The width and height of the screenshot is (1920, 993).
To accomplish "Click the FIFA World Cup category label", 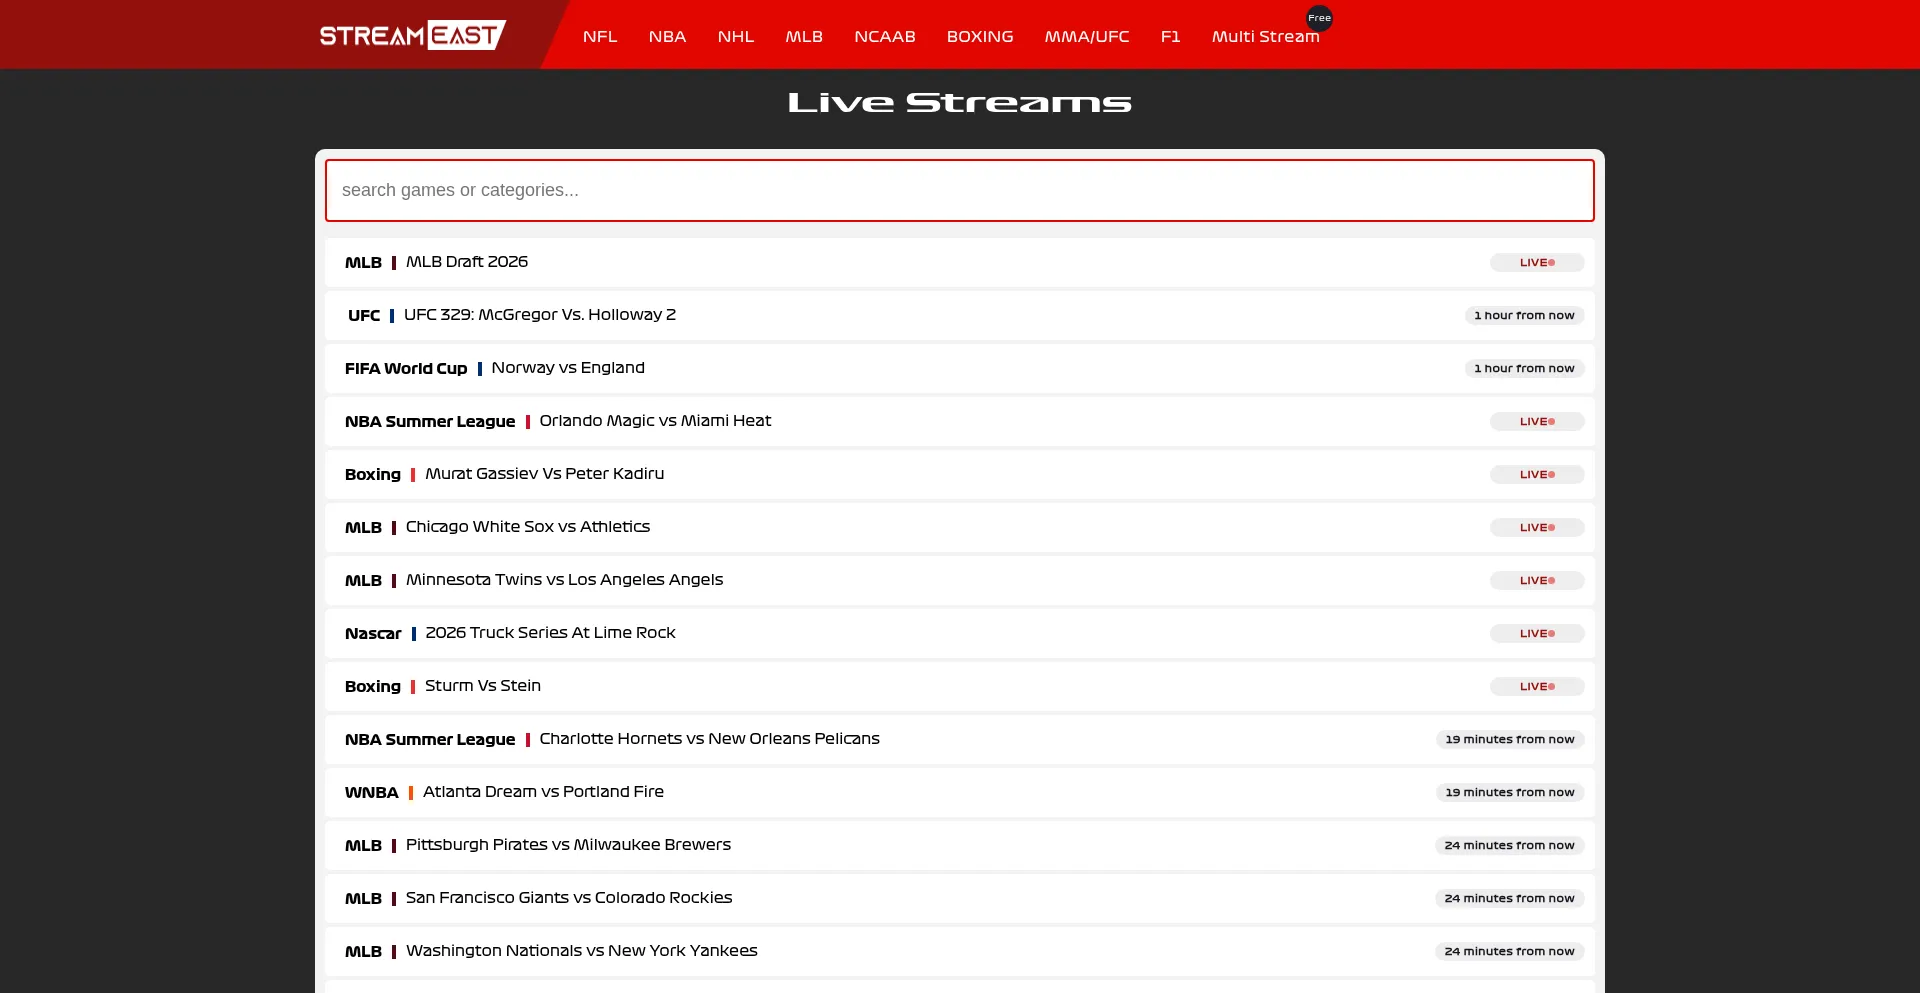I will click(x=406, y=368).
